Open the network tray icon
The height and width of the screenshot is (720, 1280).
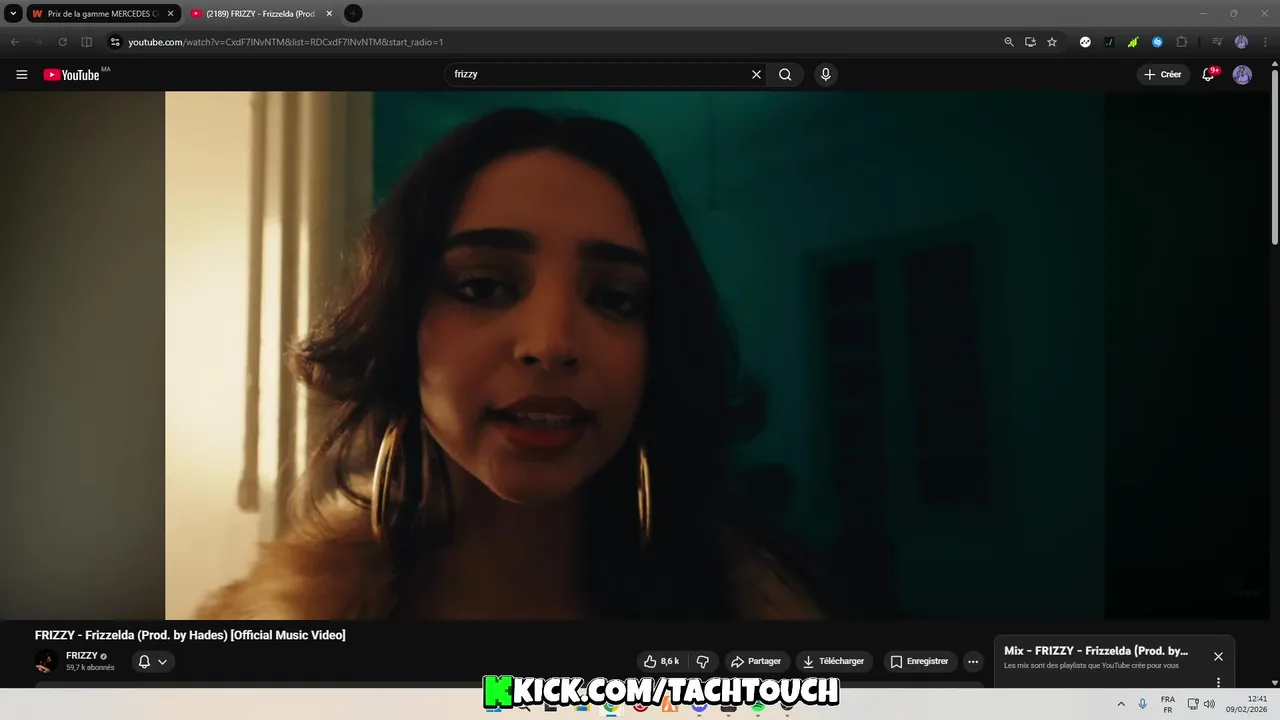1193,704
